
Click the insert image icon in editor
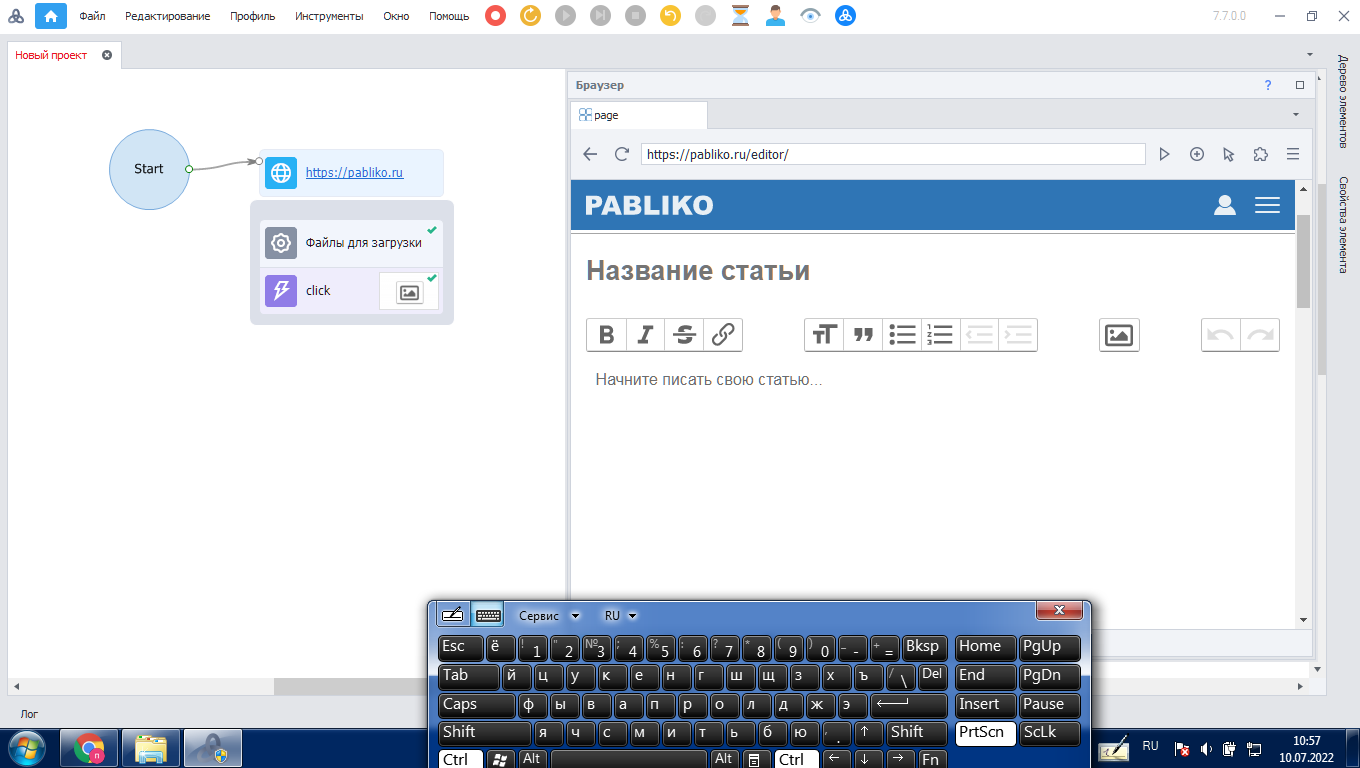1119,335
